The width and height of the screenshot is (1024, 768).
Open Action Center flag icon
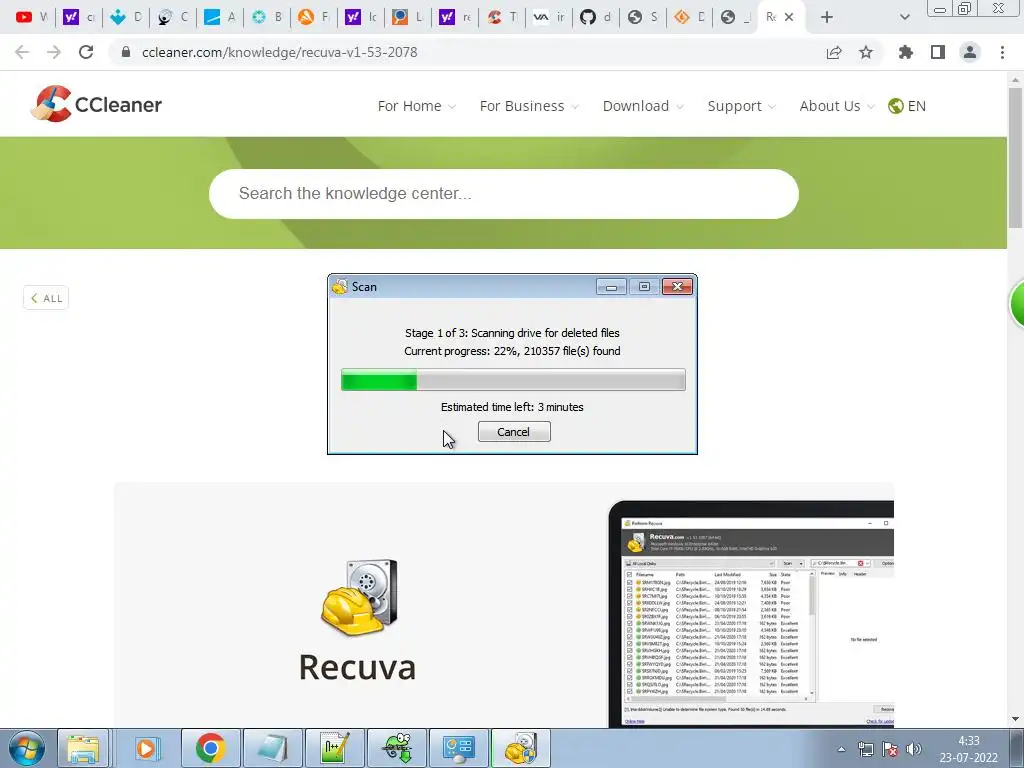pyautogui.click(x=889, y=749)
